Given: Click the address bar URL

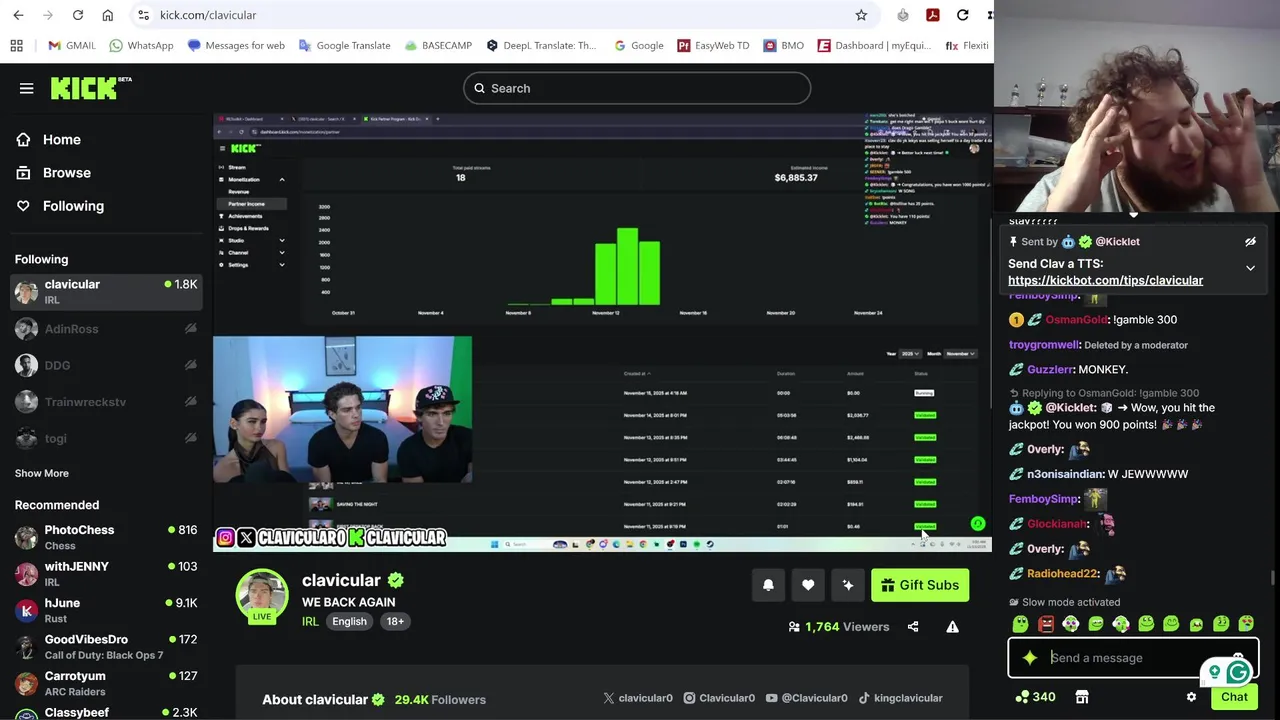Looking at the screenshot, I should [208, 15].
